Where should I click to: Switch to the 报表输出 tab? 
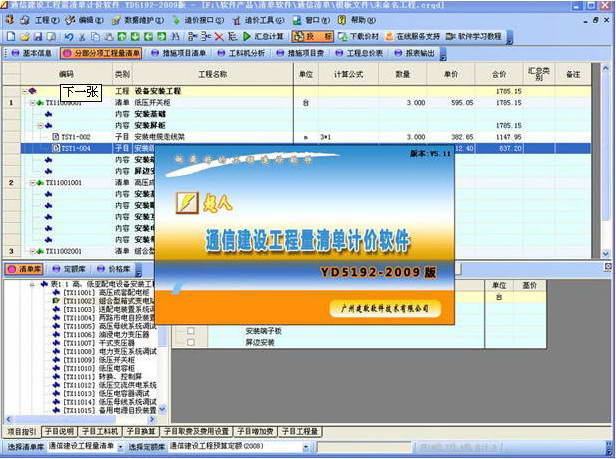pyautogui.click(x=415, y=53)
